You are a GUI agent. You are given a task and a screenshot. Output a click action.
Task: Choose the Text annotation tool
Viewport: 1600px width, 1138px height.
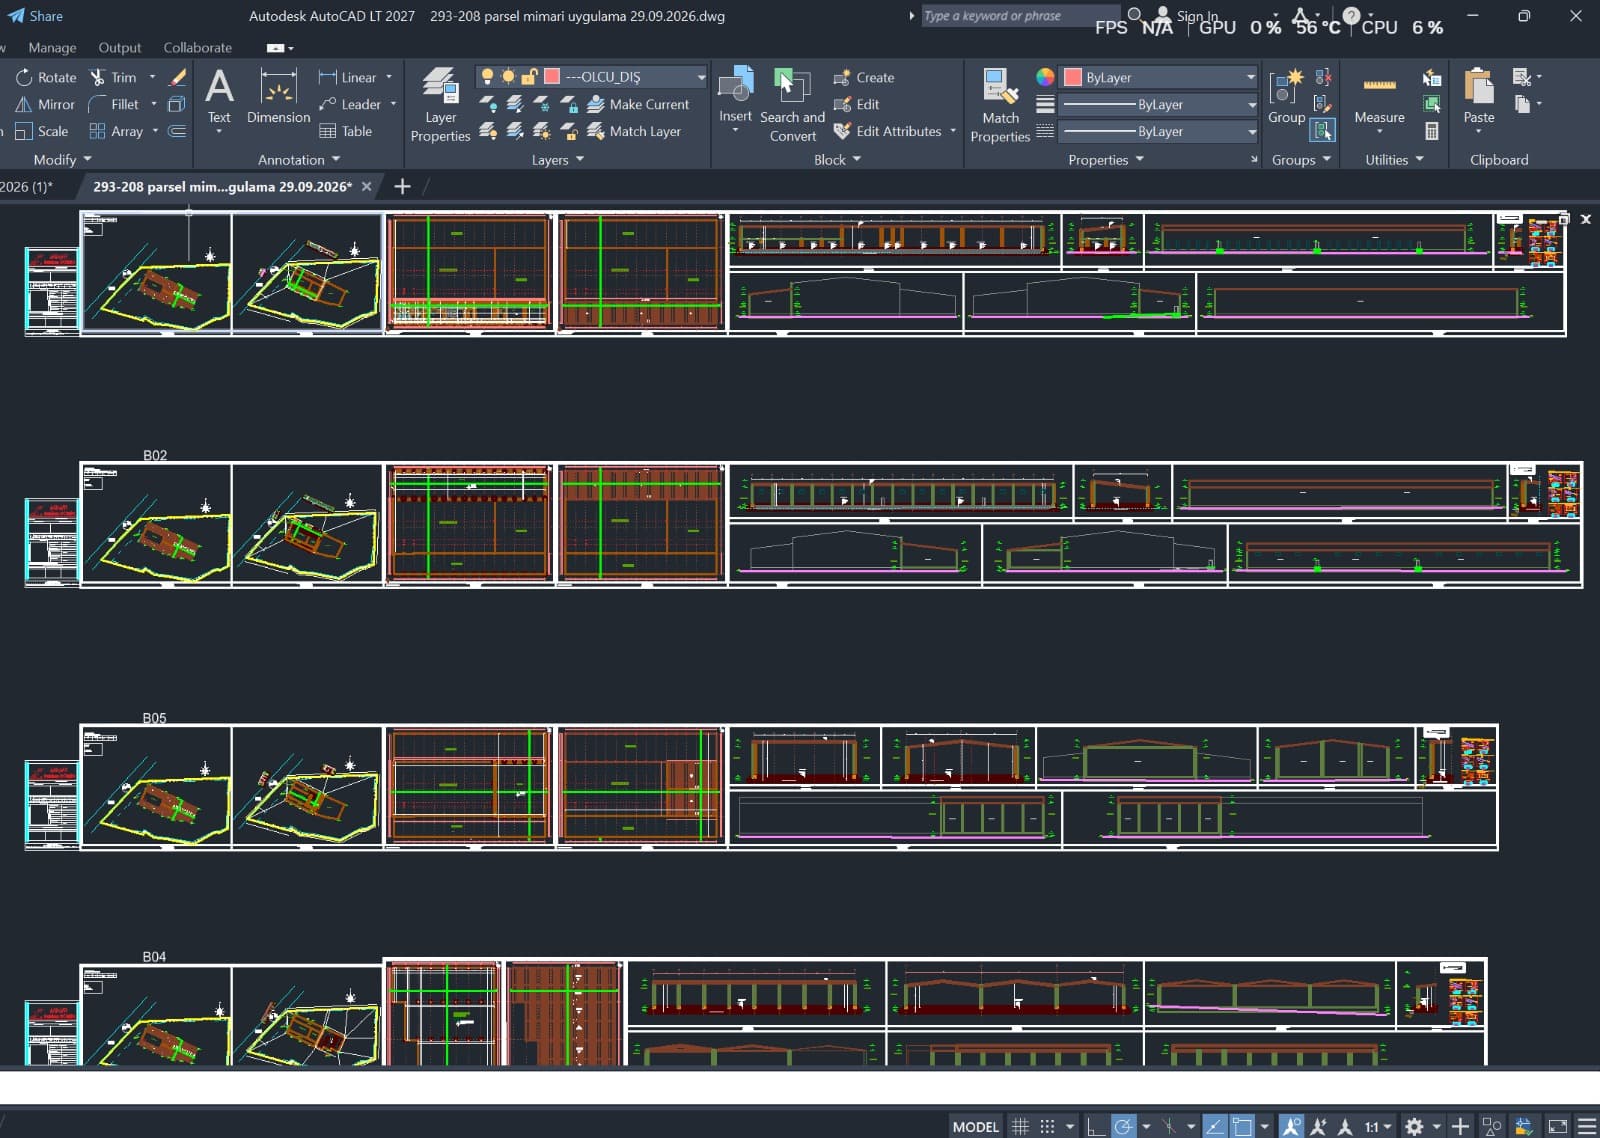(219, 97)
